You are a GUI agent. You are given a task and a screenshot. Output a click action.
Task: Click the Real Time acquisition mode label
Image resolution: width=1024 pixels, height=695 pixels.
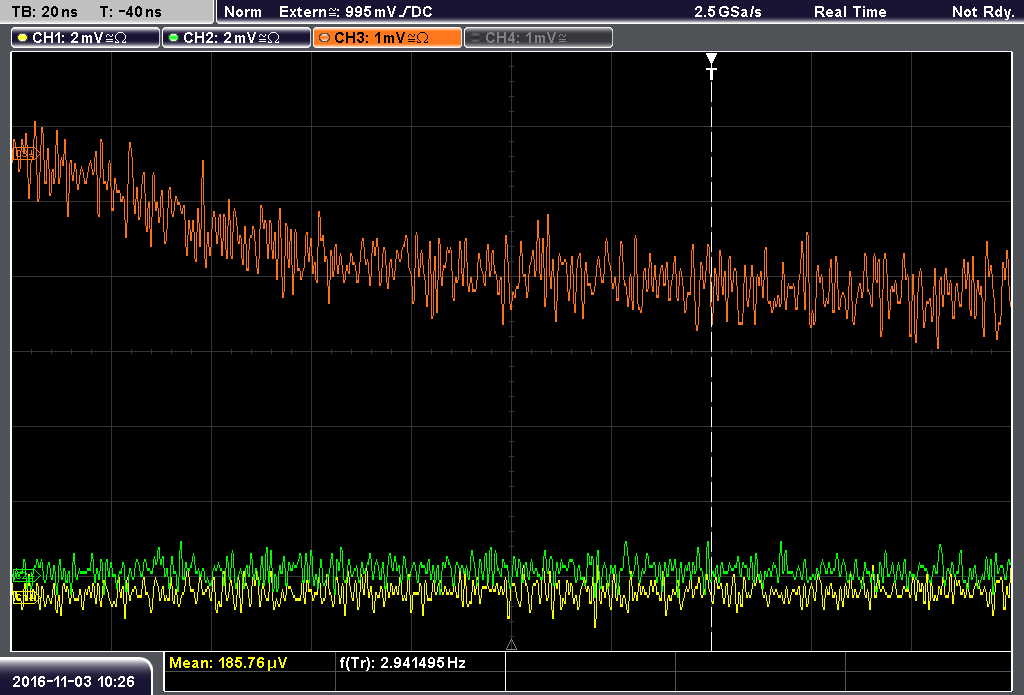(850, 12)
